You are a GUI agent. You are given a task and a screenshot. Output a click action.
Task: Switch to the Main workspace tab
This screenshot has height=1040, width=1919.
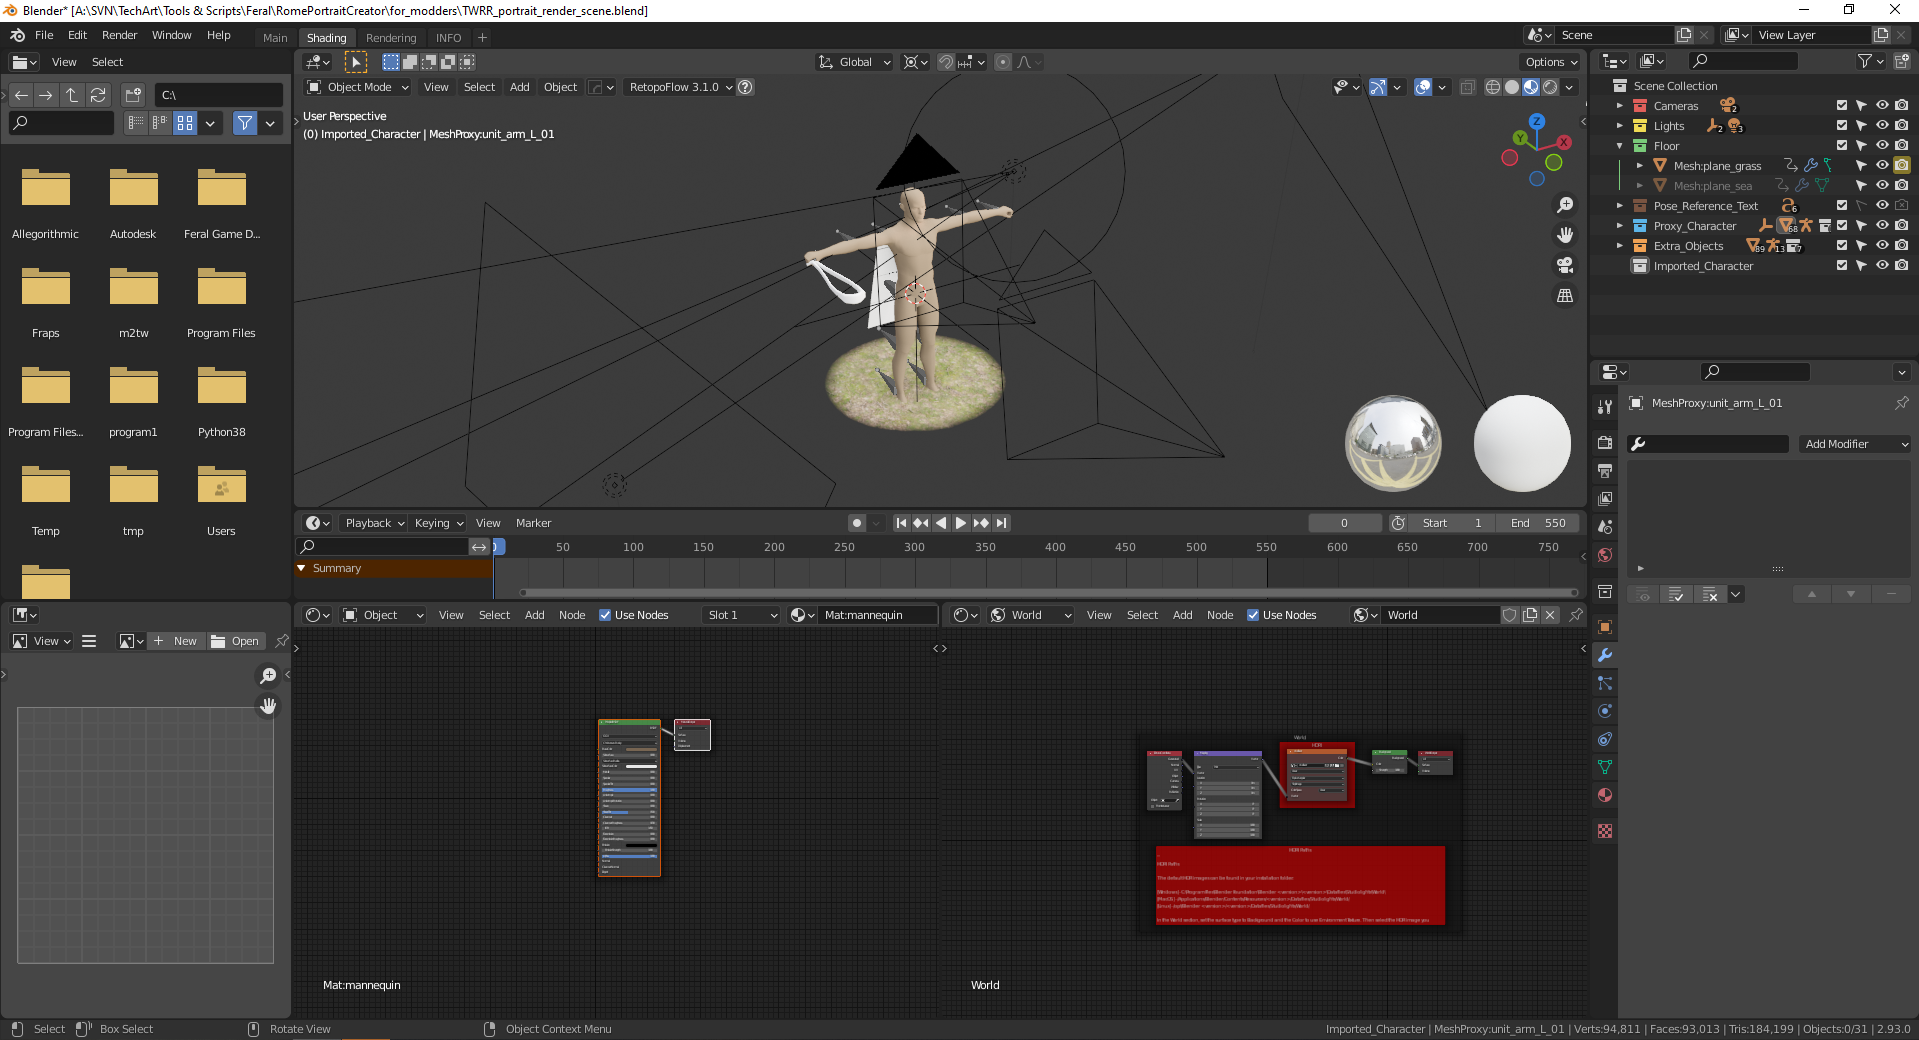click(x=275, y=38)
